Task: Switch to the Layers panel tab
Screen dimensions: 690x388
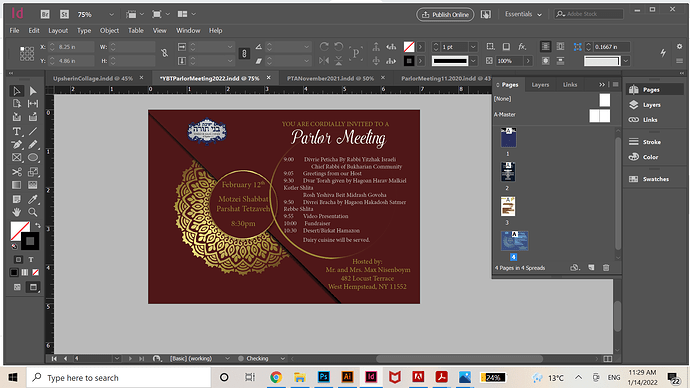Action: [x=540, y=84]
